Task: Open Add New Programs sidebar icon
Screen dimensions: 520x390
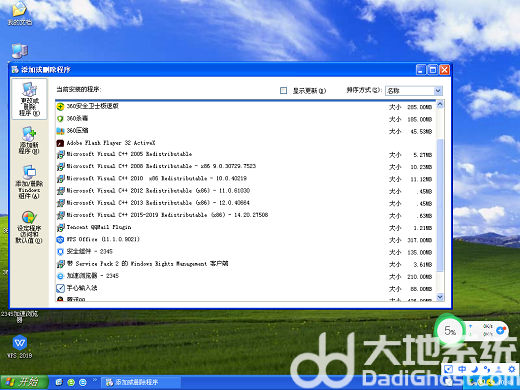Action: coord(29,140)
